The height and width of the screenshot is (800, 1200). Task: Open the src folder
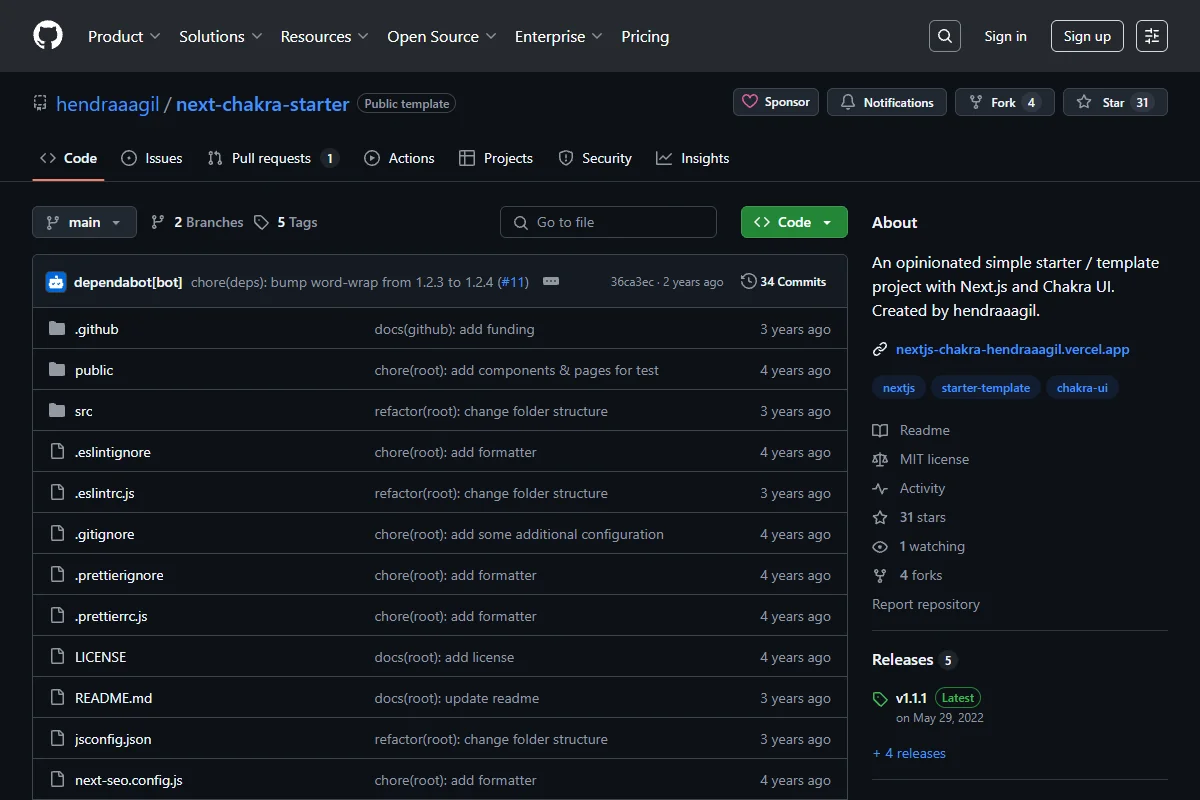click(x=84, y=411)
